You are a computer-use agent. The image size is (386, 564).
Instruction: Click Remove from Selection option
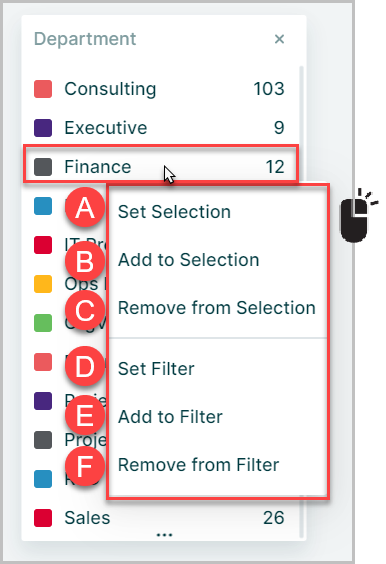point(218,308)
